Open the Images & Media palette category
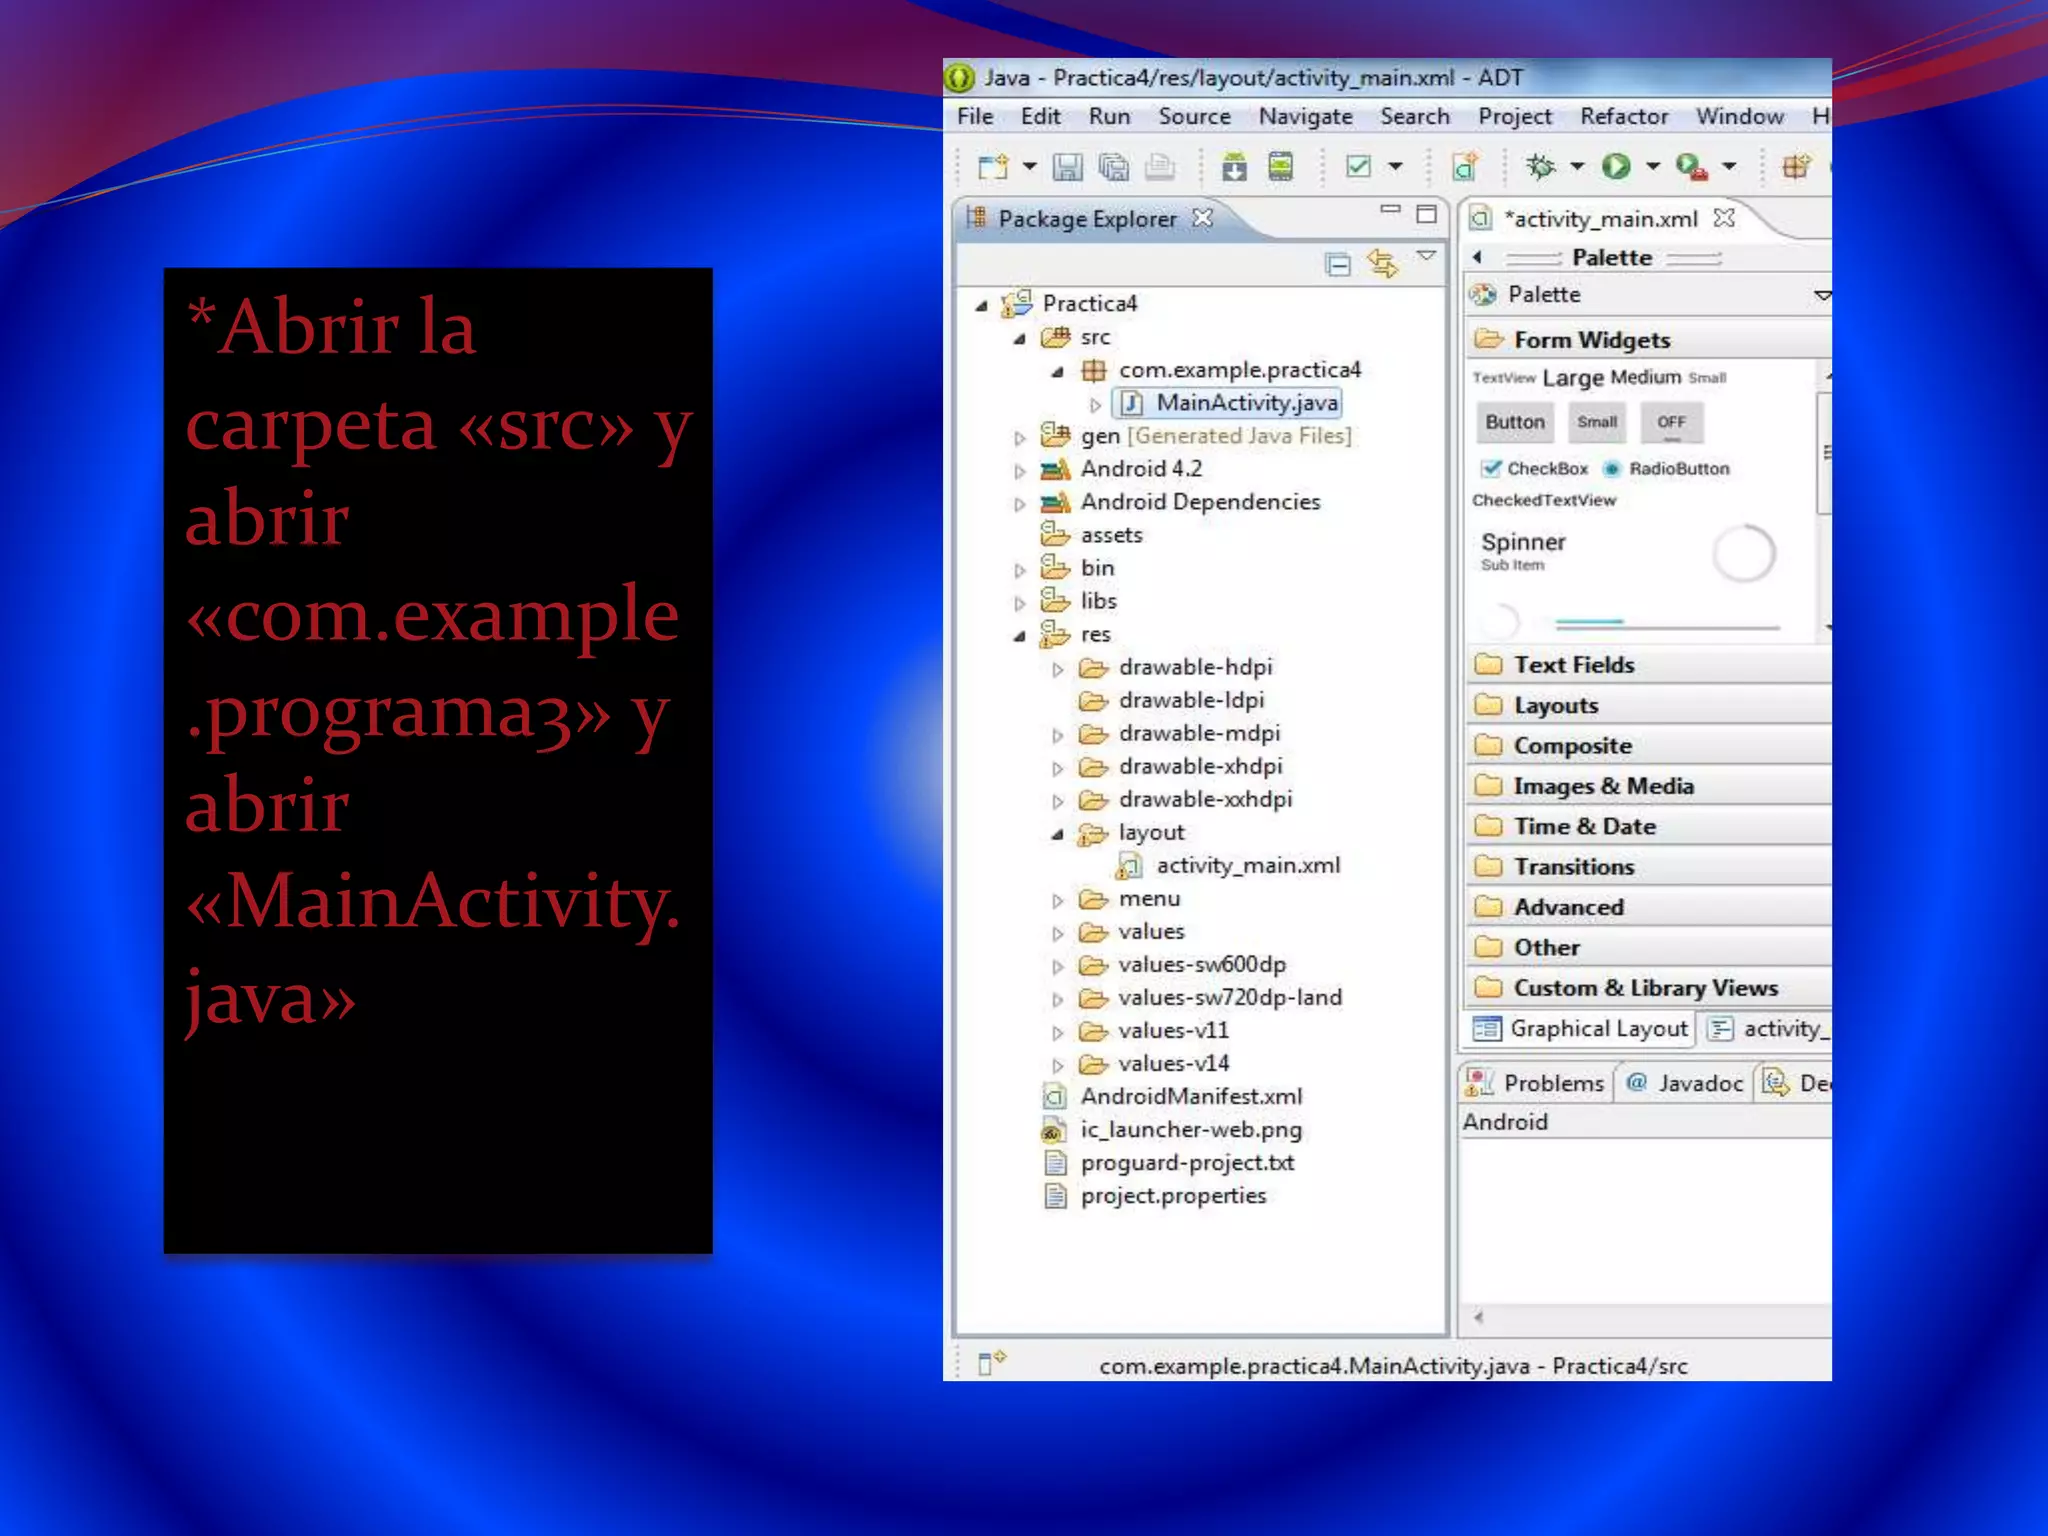The height and width of the screenshot is (1536, 2048). point(1649,786)
